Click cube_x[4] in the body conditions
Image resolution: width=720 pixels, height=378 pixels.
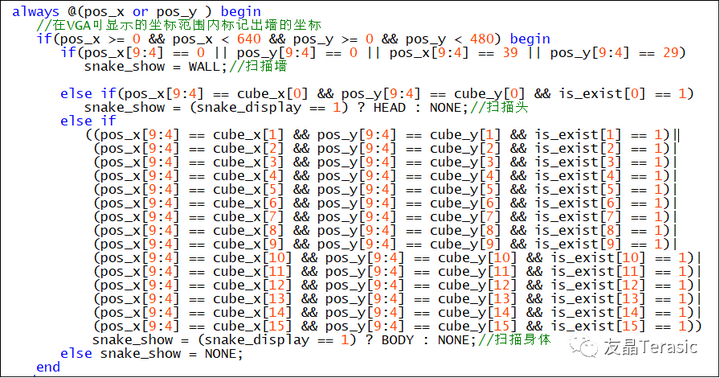click(x=248, y=176)
